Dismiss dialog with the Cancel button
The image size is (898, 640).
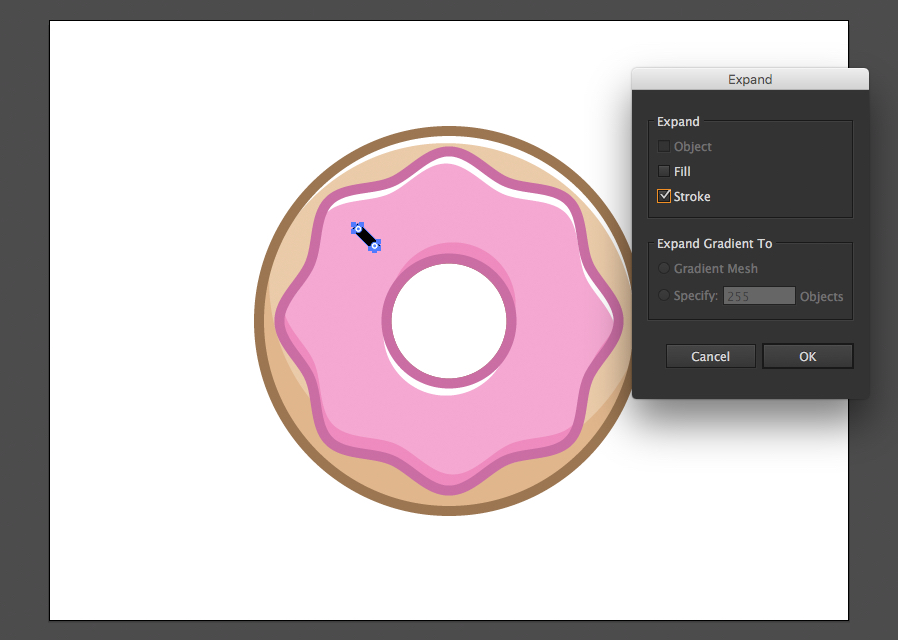(x=710, y=357)
